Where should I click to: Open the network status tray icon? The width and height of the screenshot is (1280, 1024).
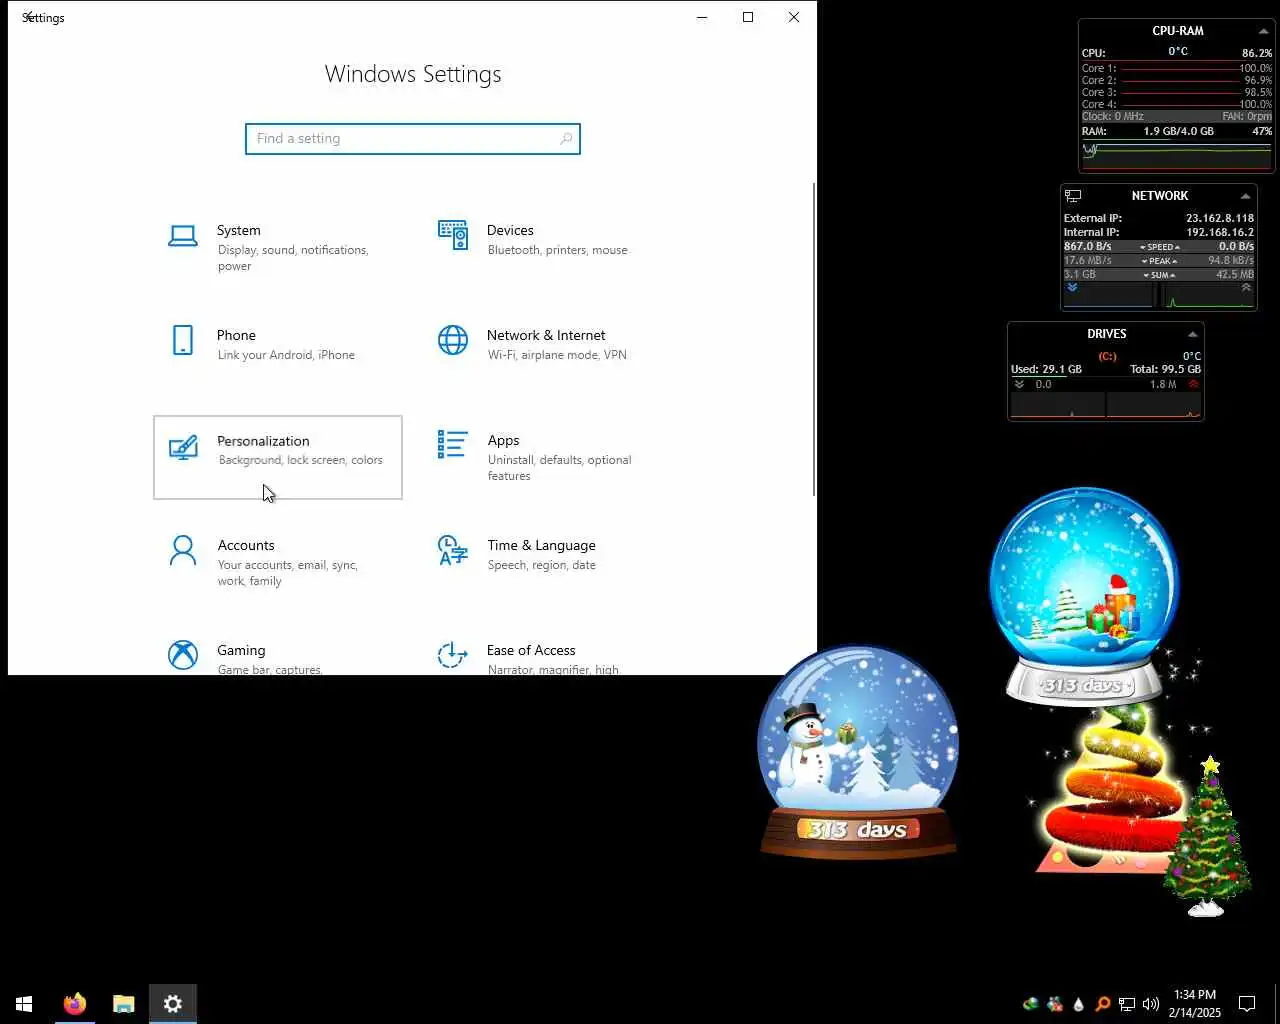click(x=1127, y=1004)
